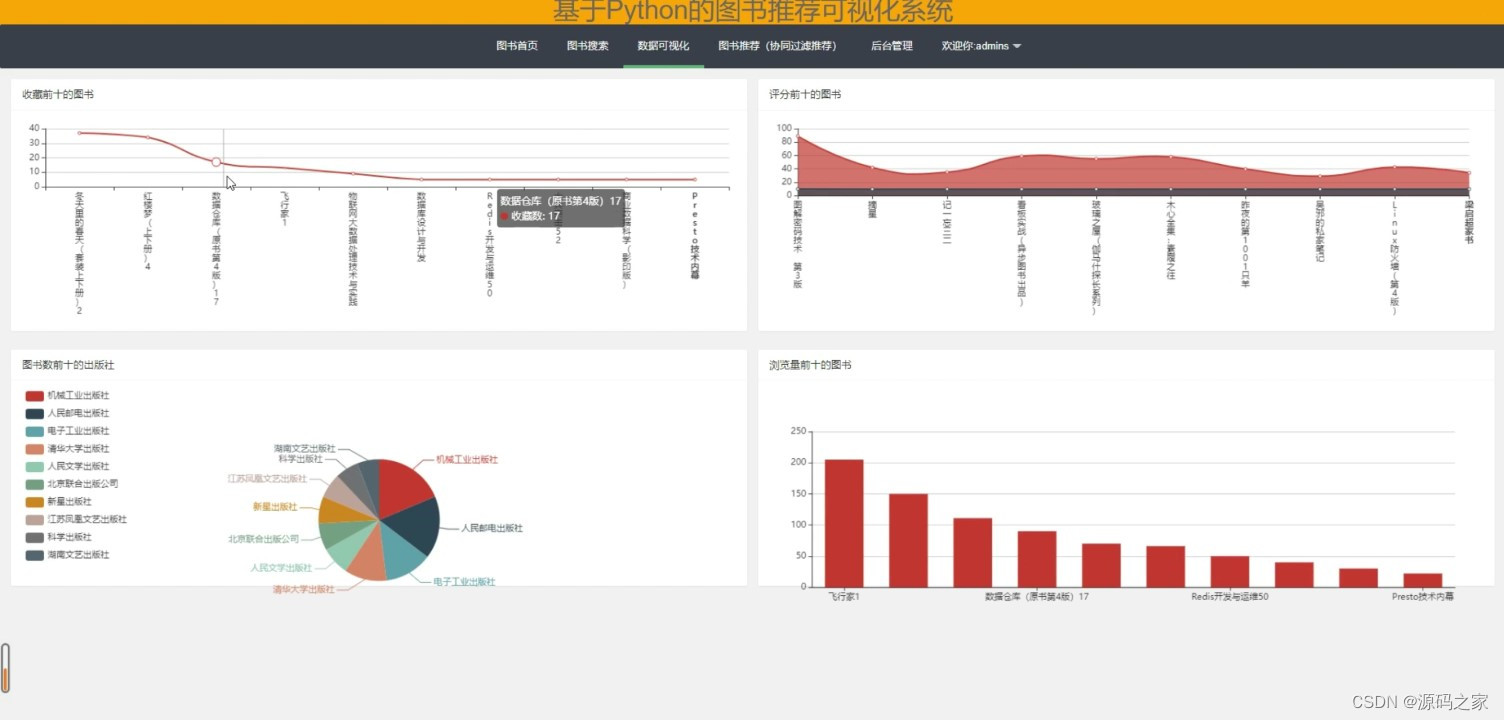This screenshot has height=720, width=1504.
Task: Toggle 清华大学出版社 legend entry
Action: pos(68,449)
